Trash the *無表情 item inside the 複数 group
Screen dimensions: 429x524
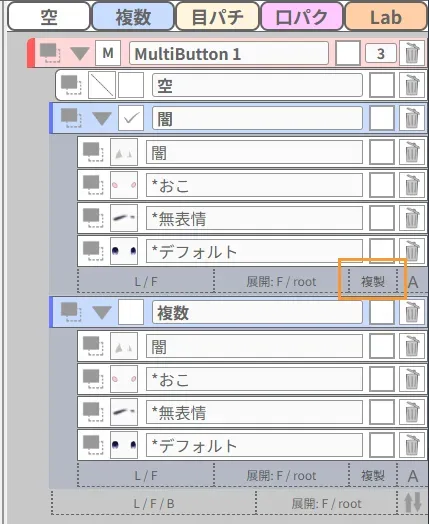click(x=412, y=412)
